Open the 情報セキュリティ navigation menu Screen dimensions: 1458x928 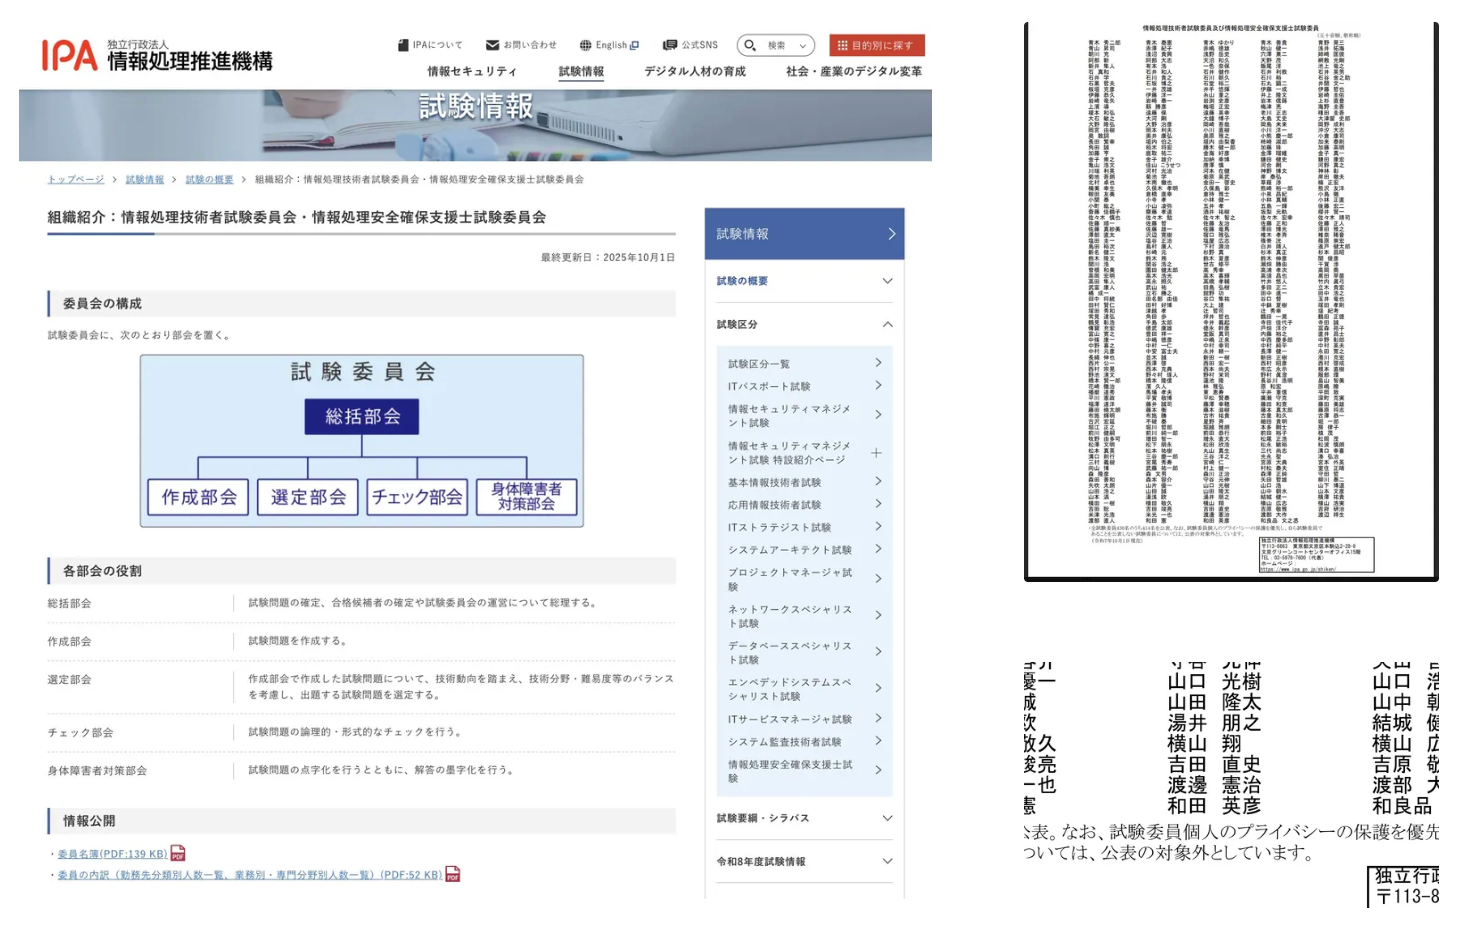pos(472,72)
